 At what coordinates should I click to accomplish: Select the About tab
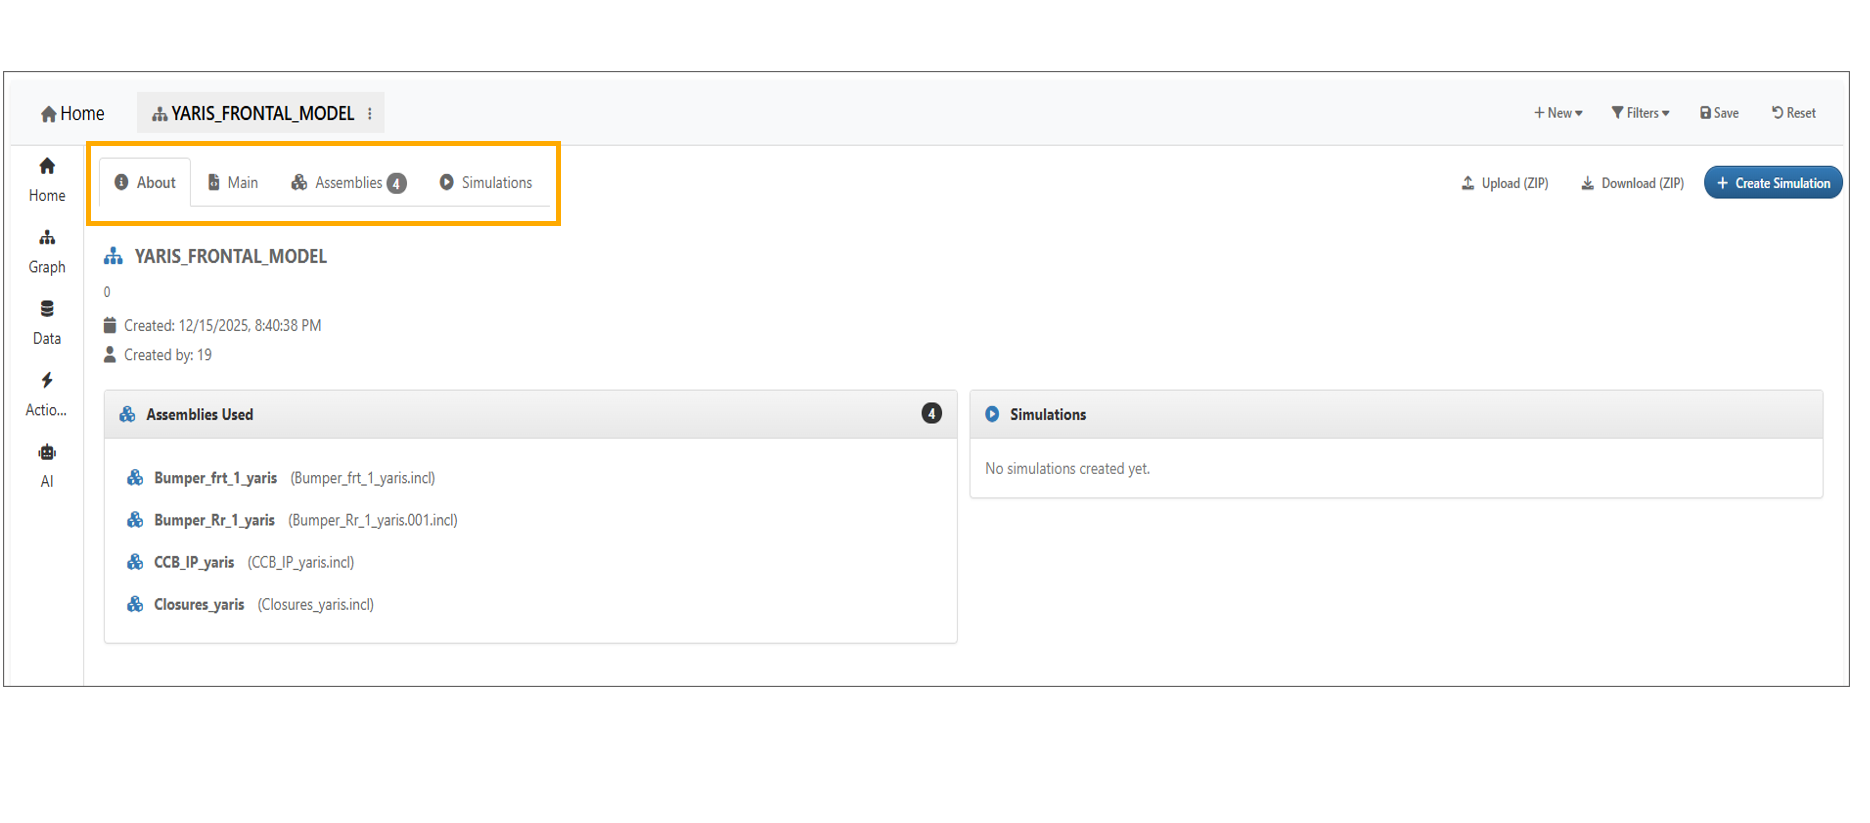coord(145,183)
